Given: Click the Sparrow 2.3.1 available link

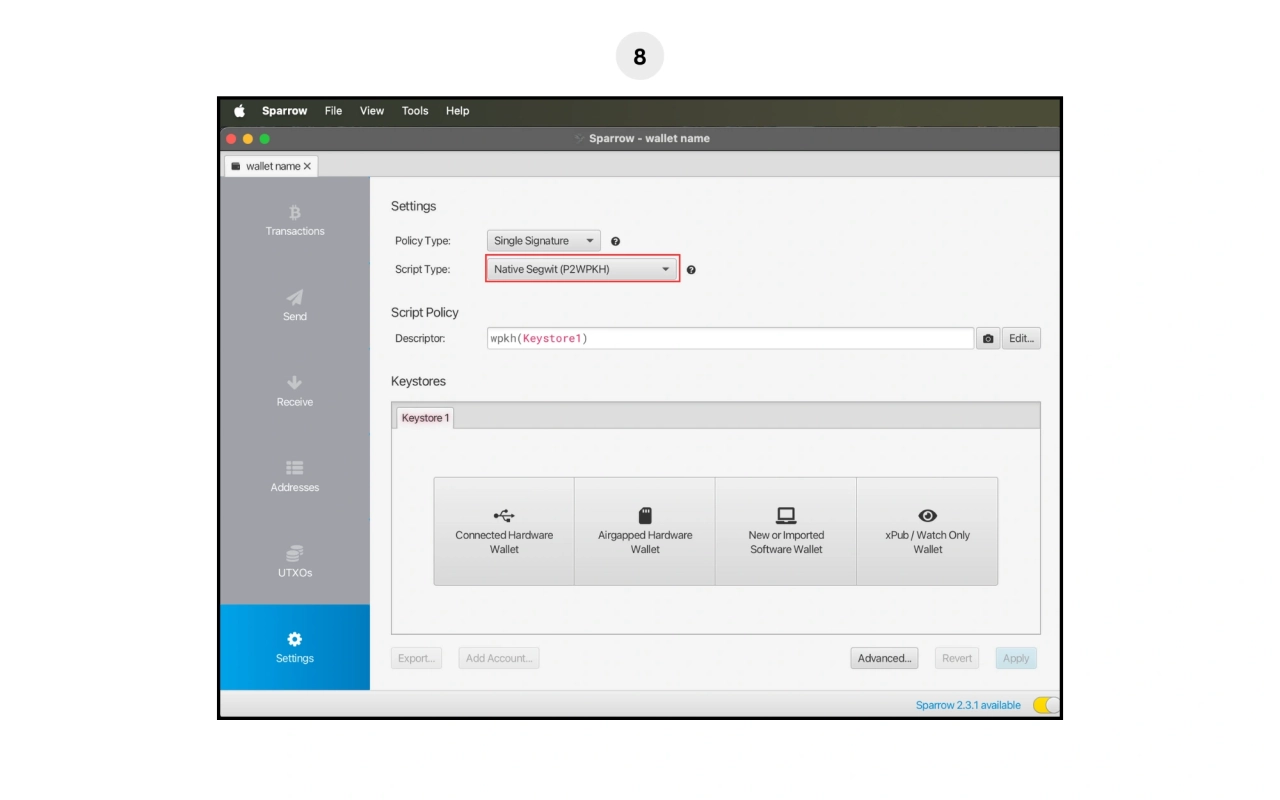Looking at the screenshot, I should coord(968,705).
